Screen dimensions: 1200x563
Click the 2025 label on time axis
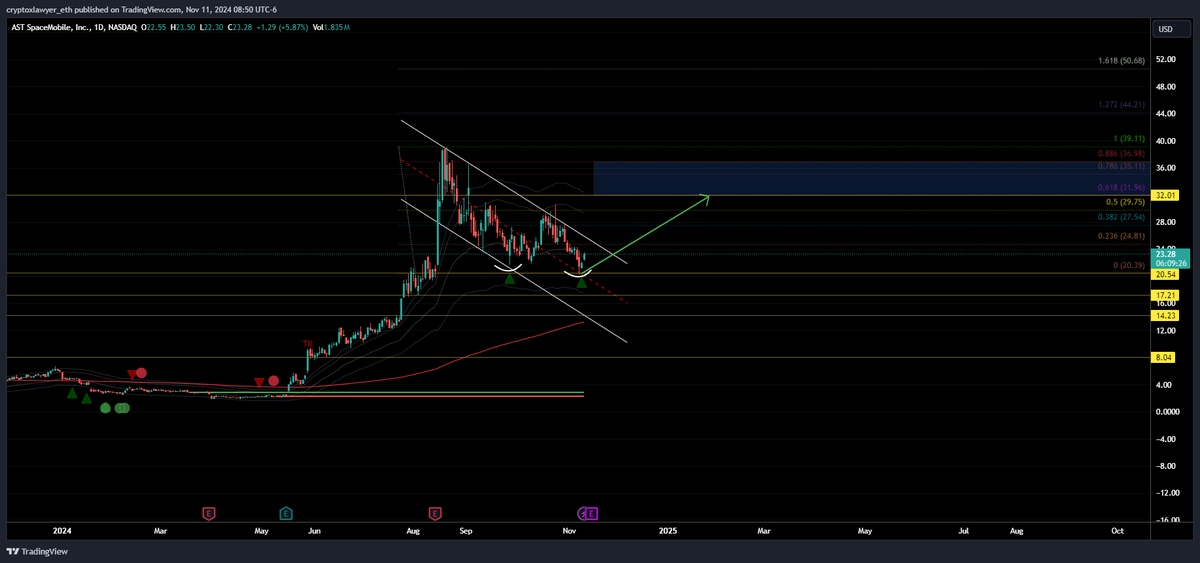(x=666, y=532)
